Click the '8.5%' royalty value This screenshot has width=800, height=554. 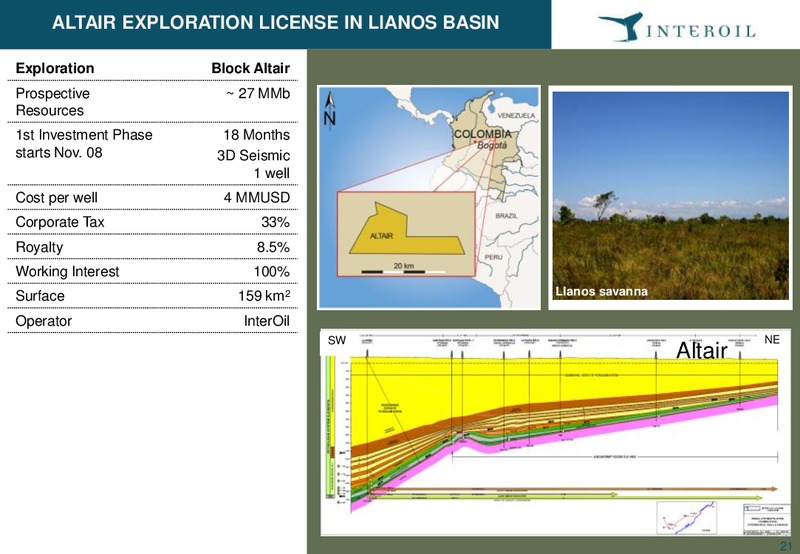pyautogui.click(x=273, y=247)
